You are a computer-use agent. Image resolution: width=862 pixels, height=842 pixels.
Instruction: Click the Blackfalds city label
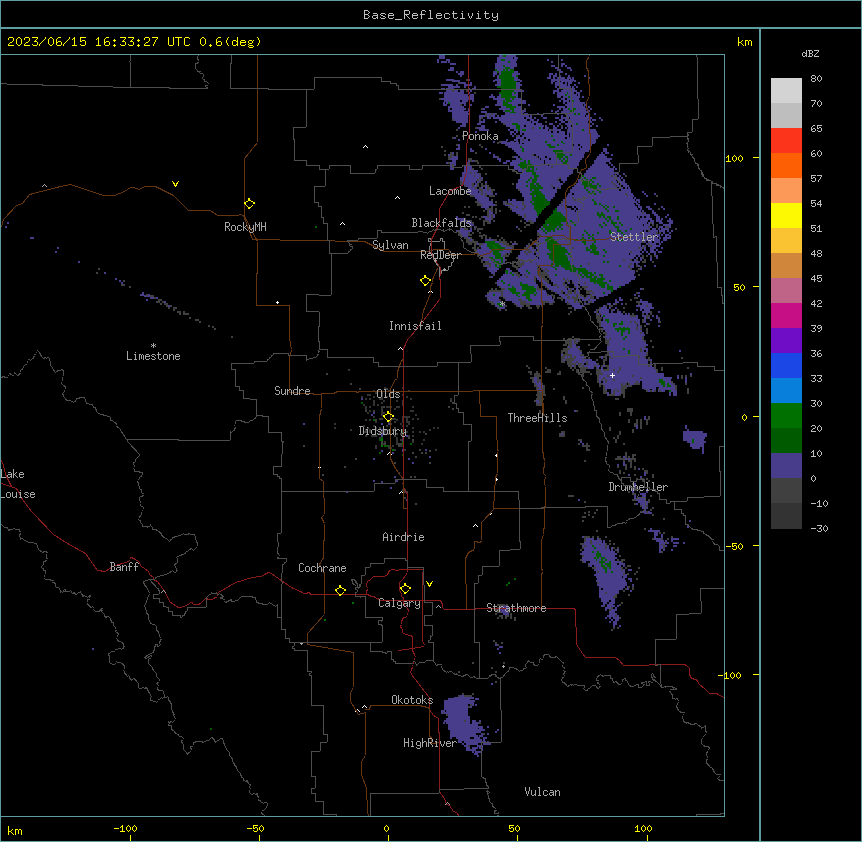441,223
